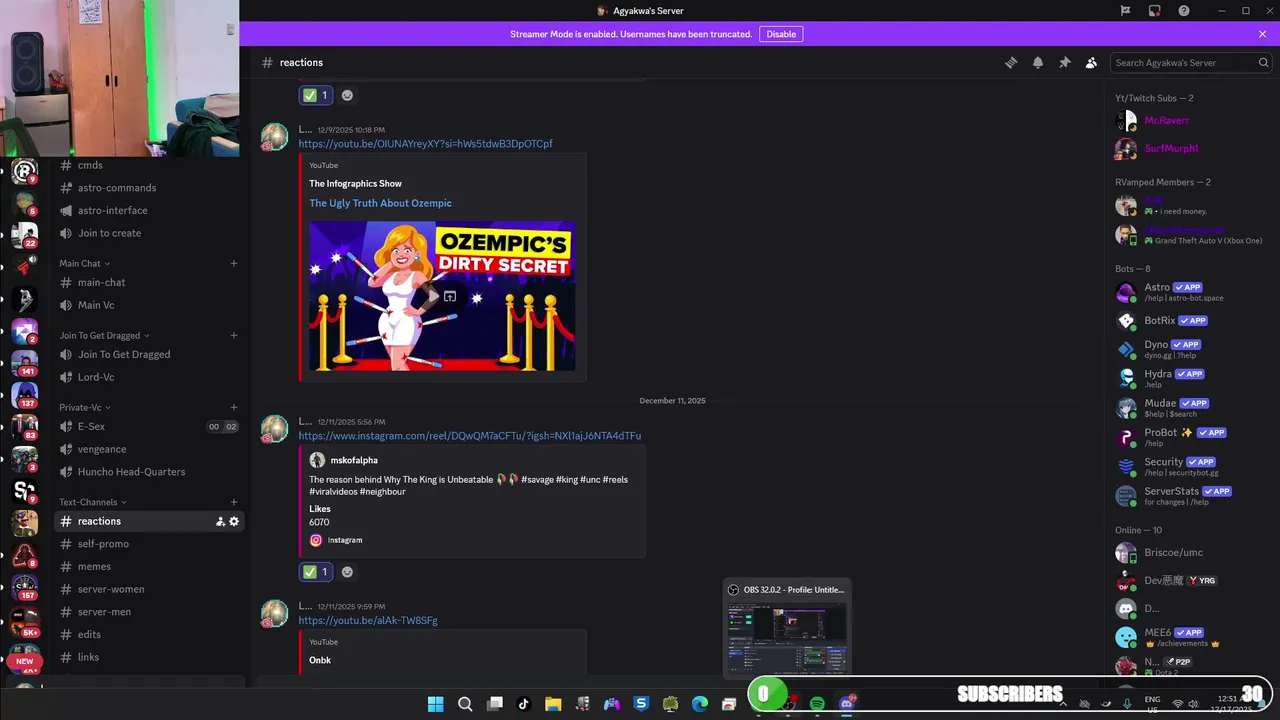Click the Instagram logo in embed footer
1280x720 pixels.
(316, 540)
